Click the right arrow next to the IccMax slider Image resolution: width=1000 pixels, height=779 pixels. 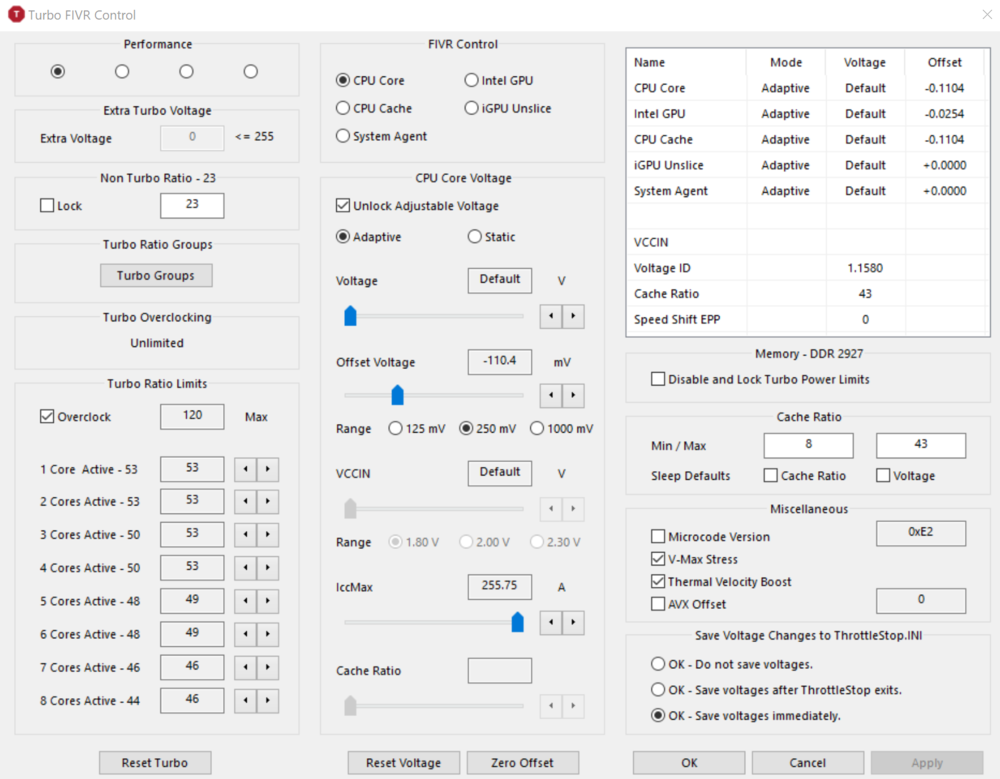572,623
